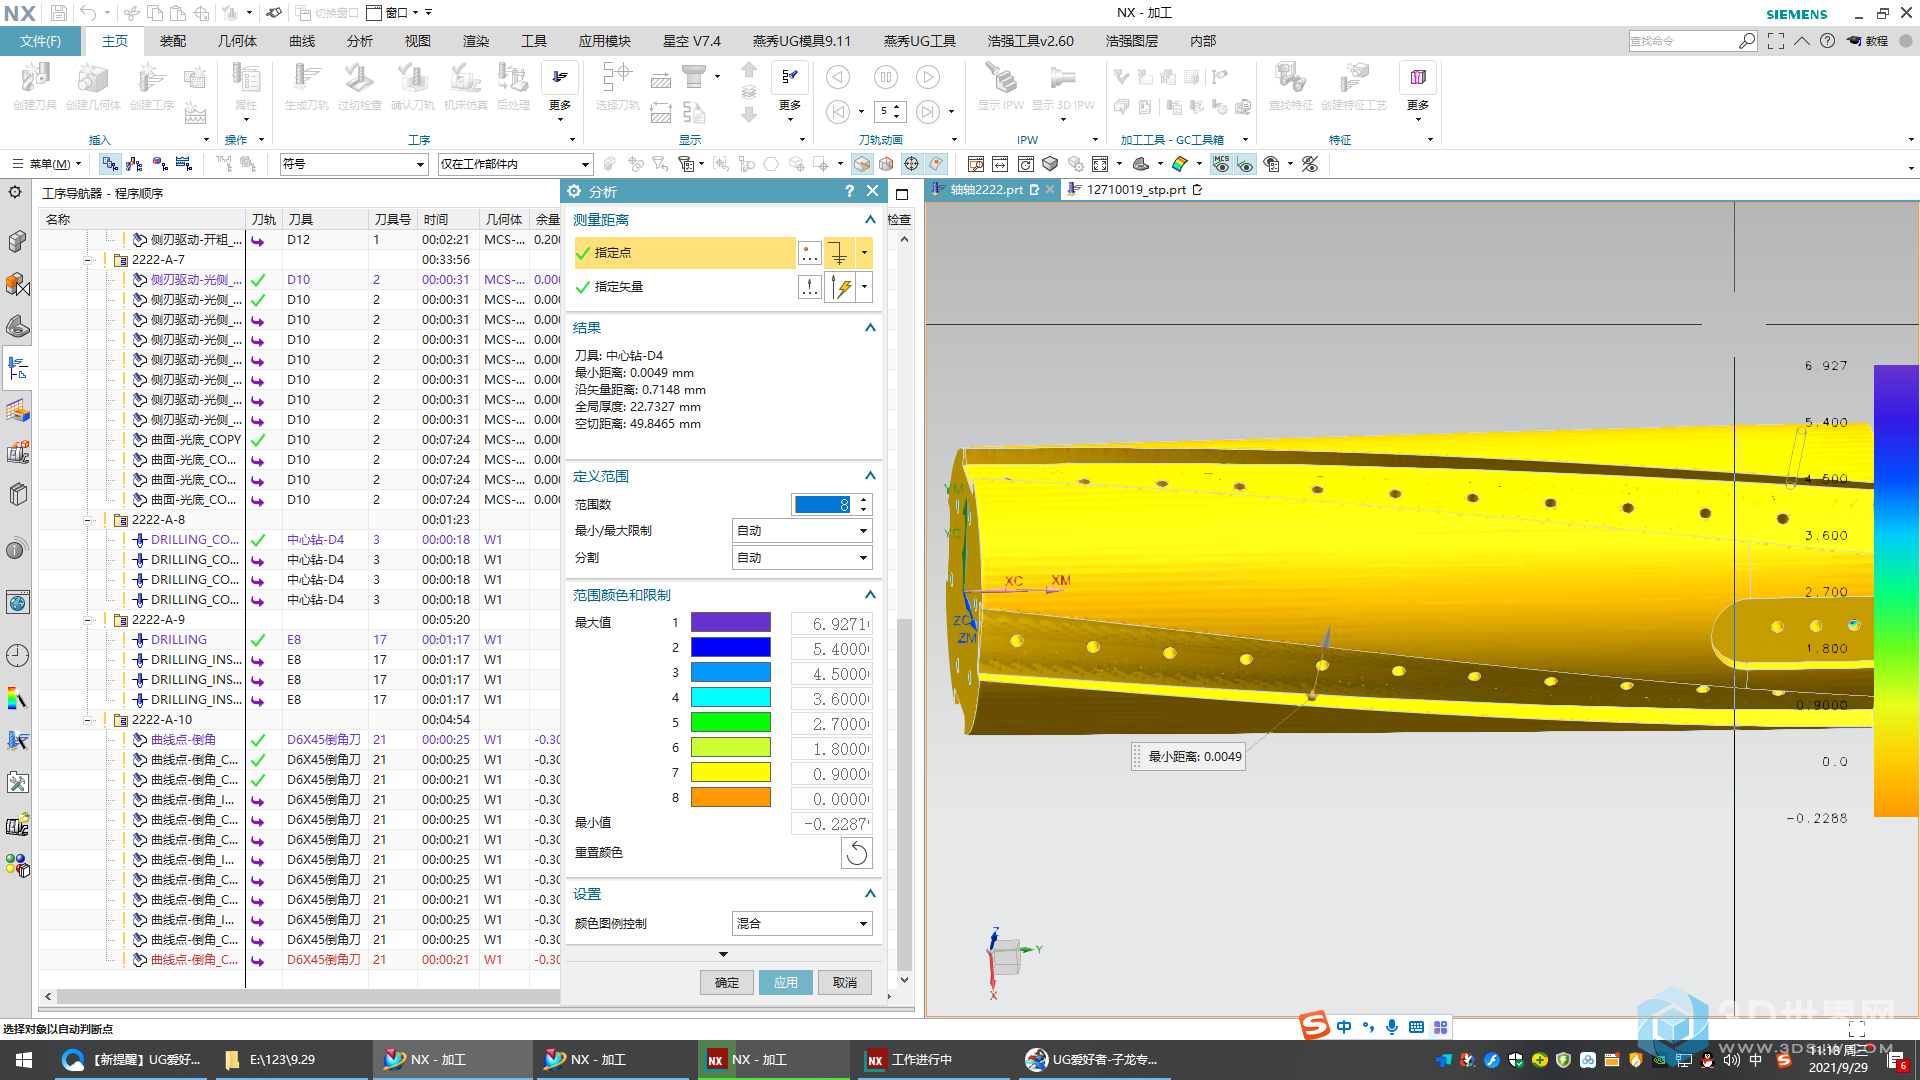Viewport: 1920px width, 1080px height.
Task: Click the help question mark in 分析 dialog
Action: (849, 191)
